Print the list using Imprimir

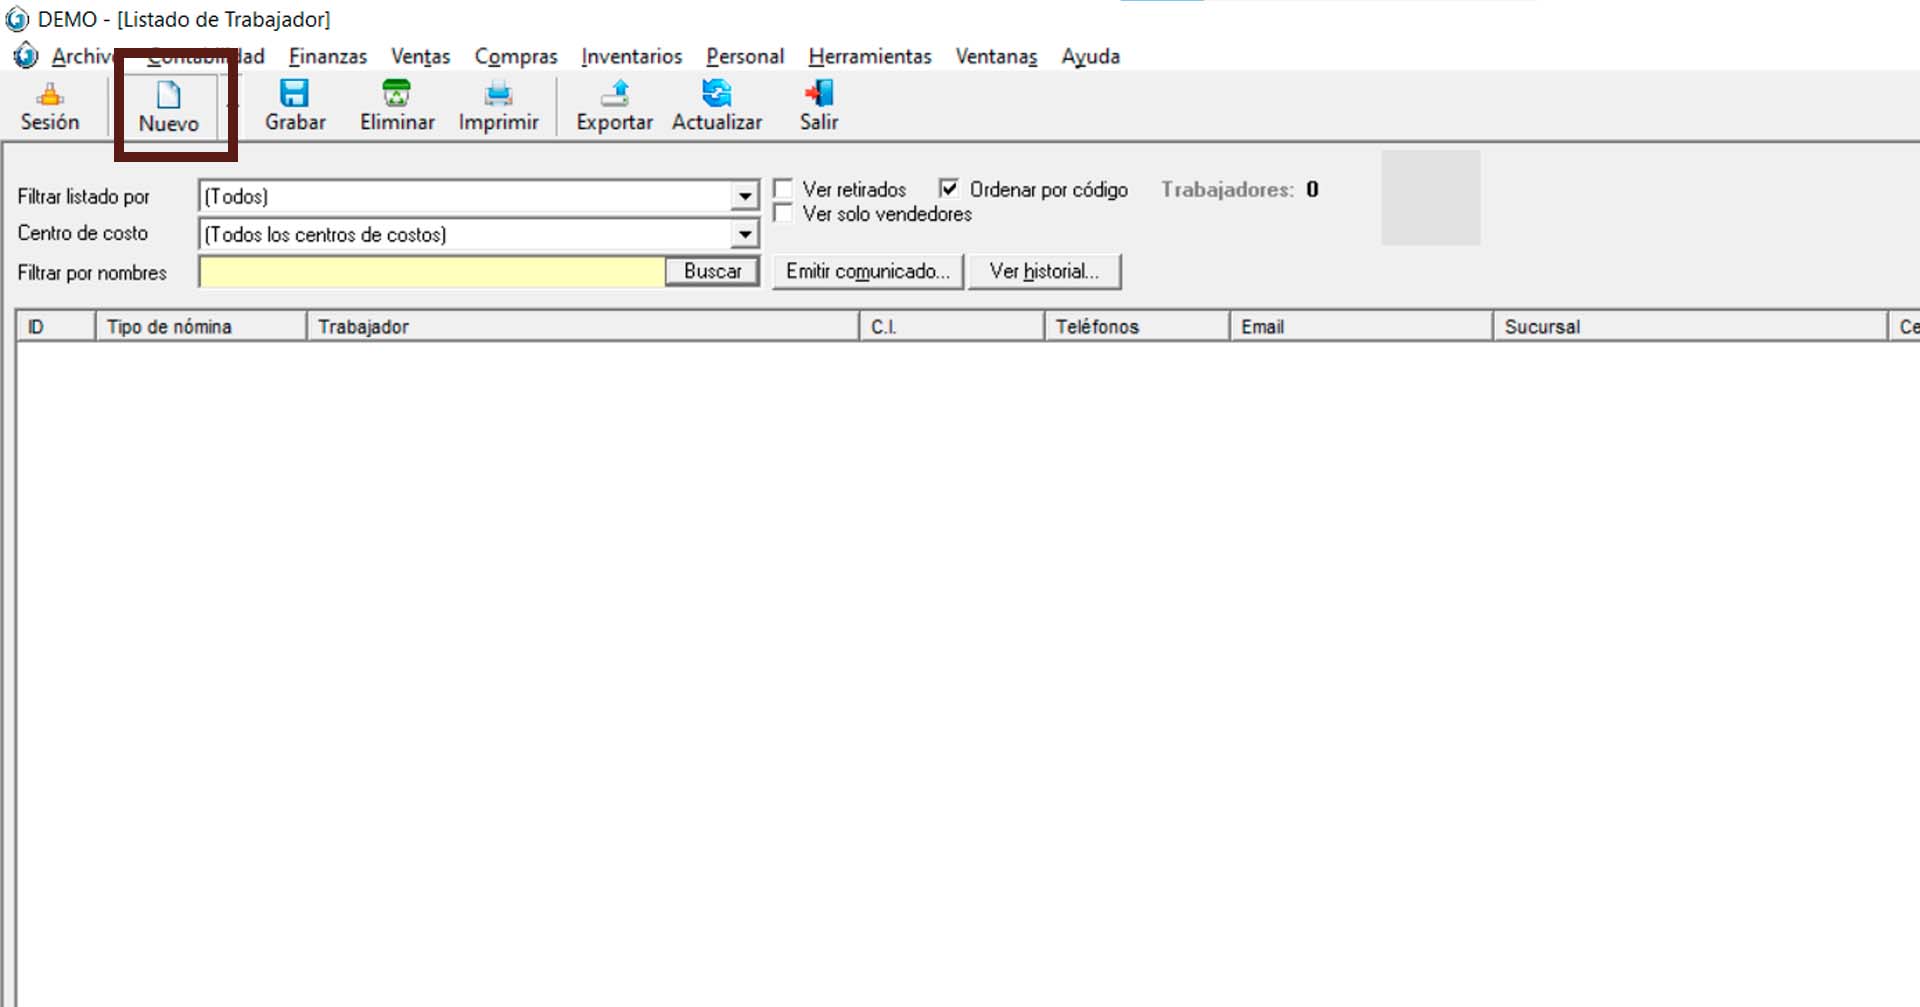[498, 106]
